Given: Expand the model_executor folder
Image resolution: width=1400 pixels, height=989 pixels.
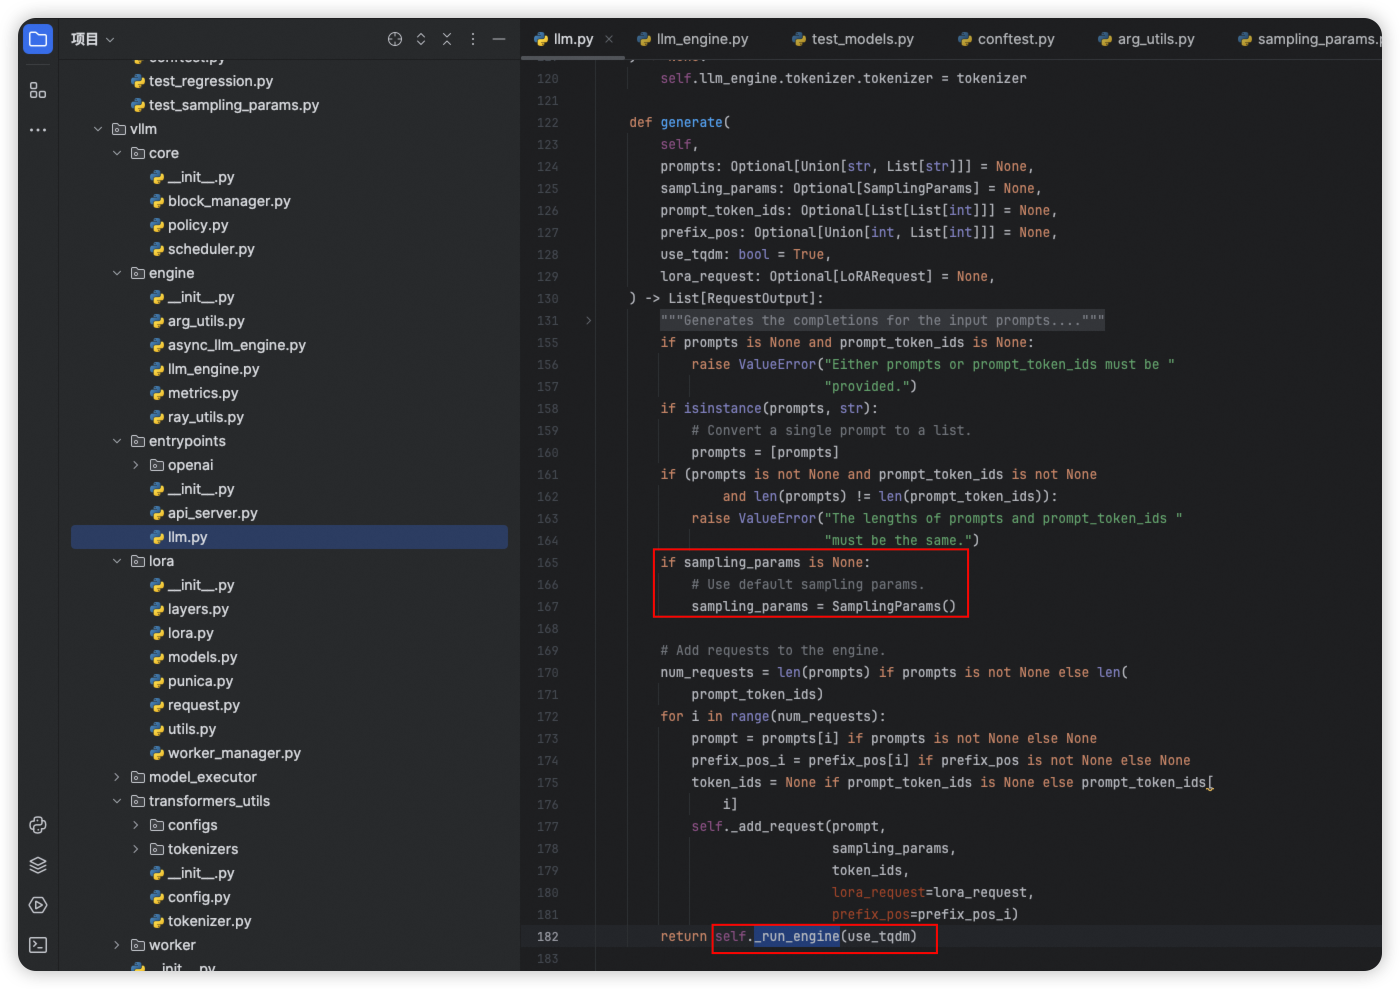Looking at the screenshot, I should 117,777.
